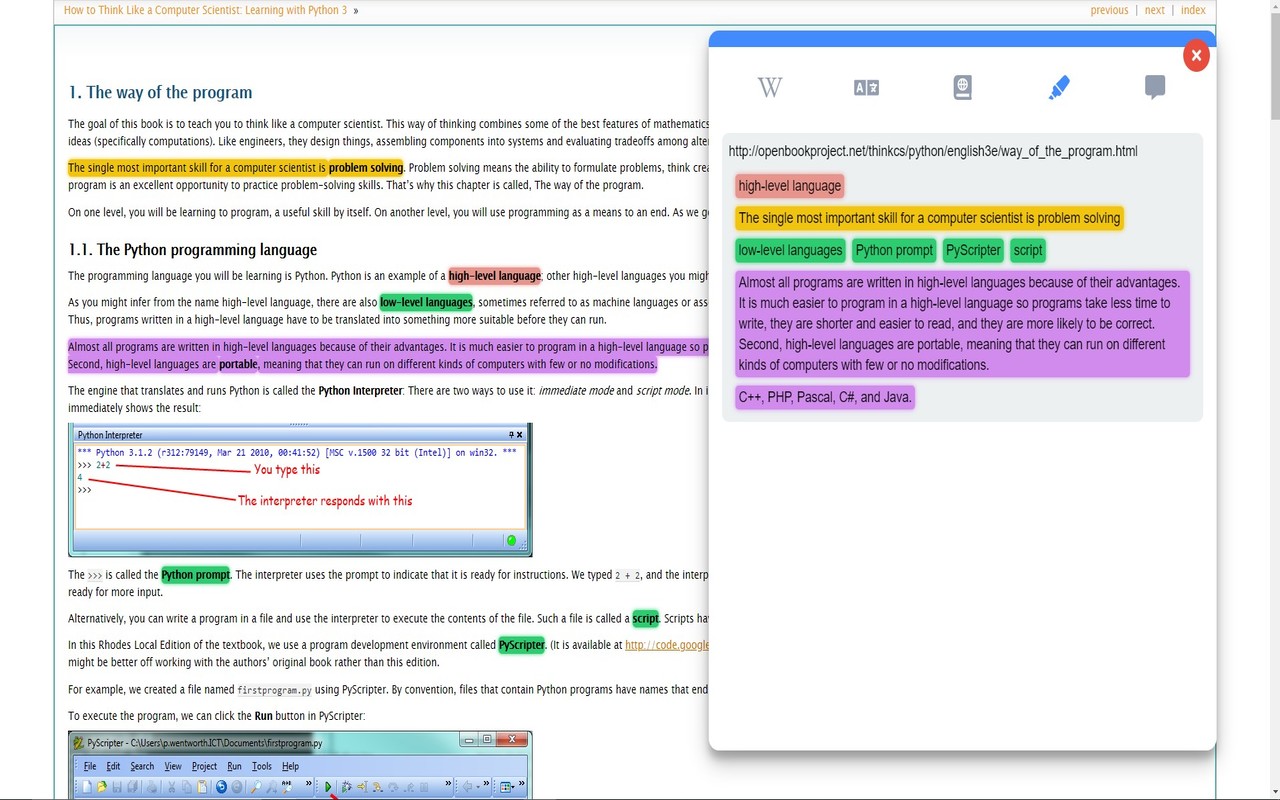Click the green 'Python prompt' chip in panel

(894, 250)
